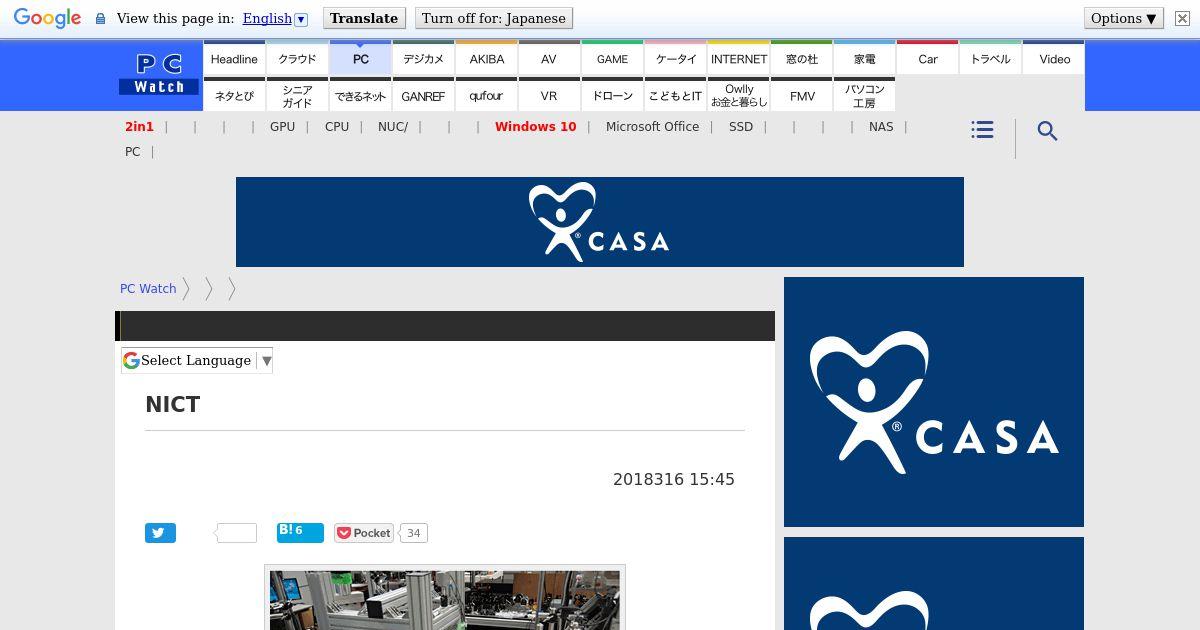
Task: Select the PC tab in navigation
Action: tap(360, 59)
